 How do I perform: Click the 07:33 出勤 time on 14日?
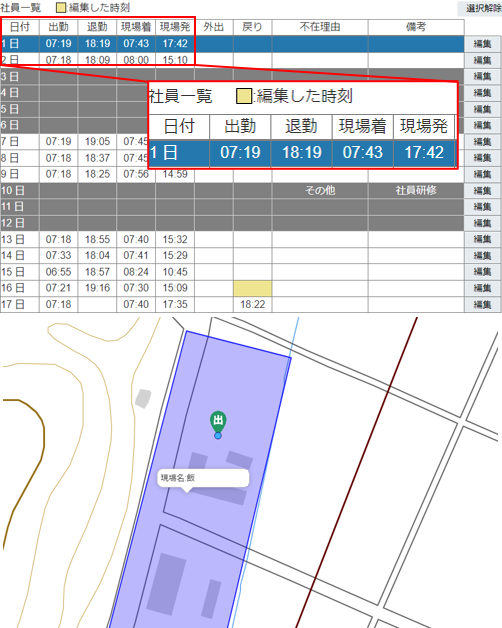[58, 256]
